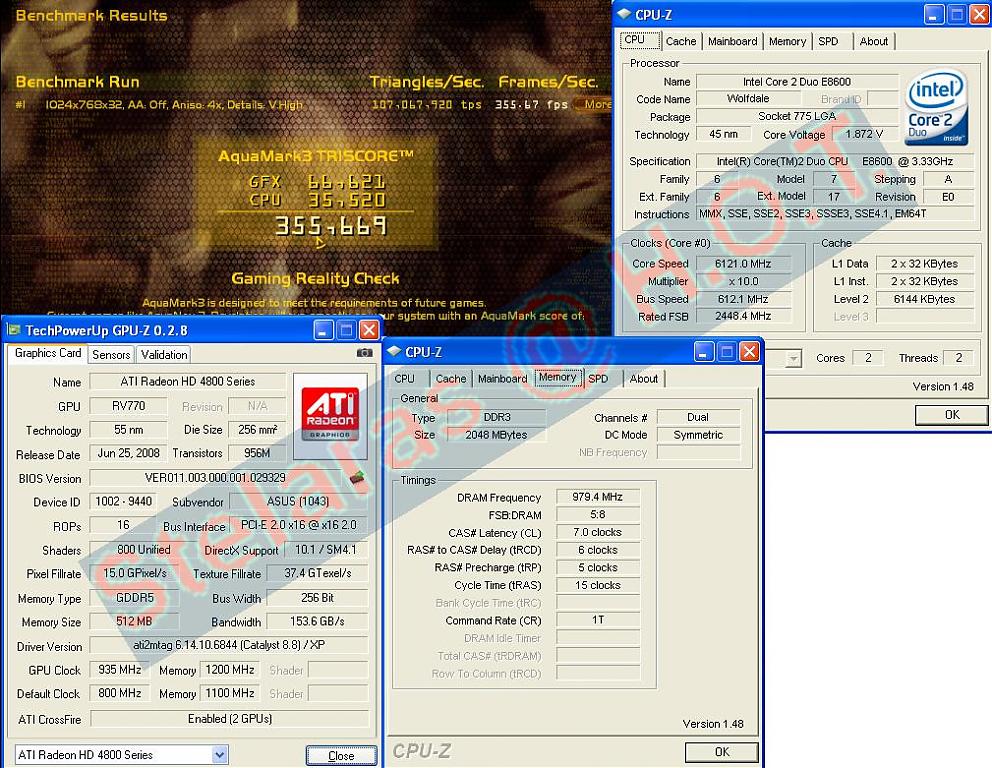Click the GPU-Z title bar application icon

click(13, 330)
